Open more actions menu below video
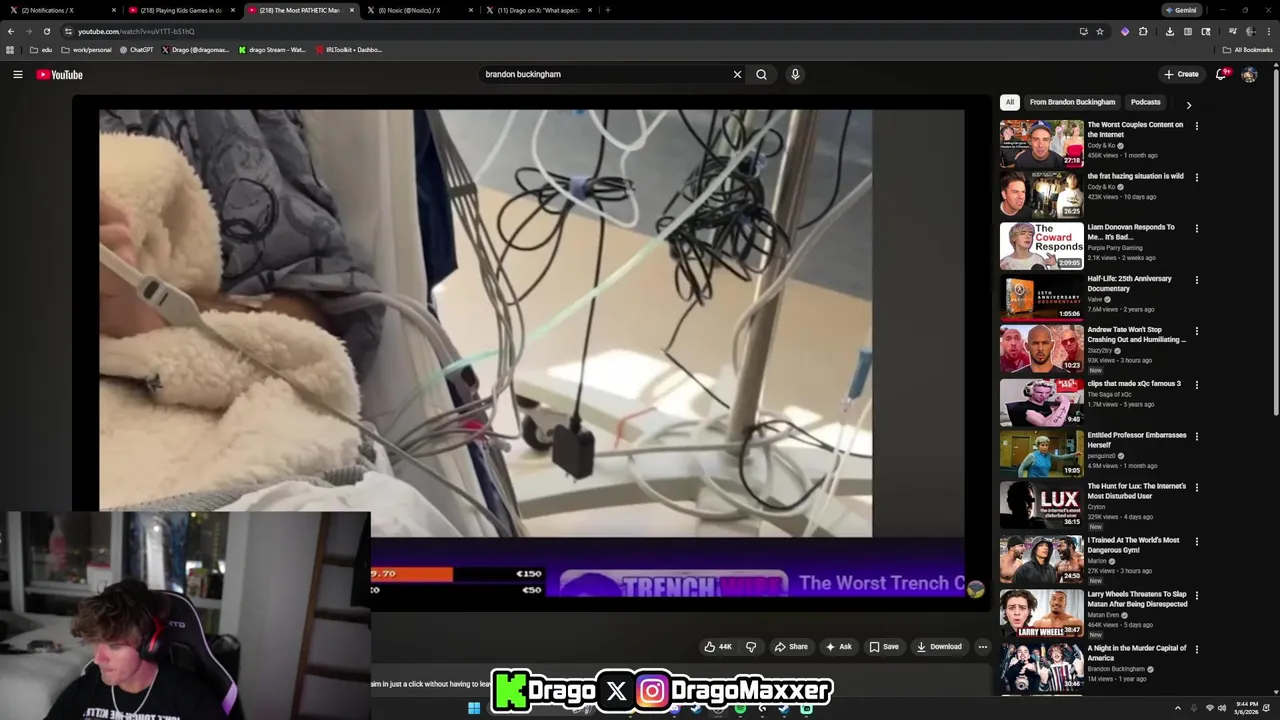 tap(982, 646)
